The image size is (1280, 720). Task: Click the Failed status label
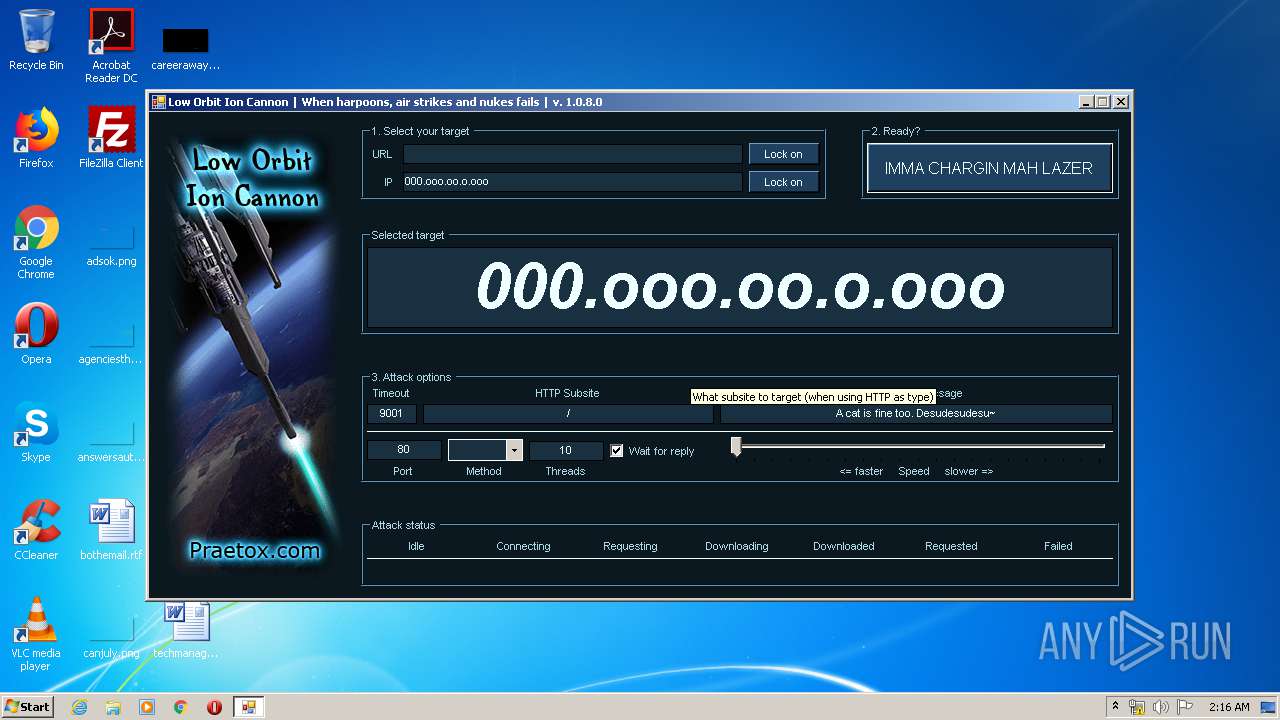coord(1058,546)
